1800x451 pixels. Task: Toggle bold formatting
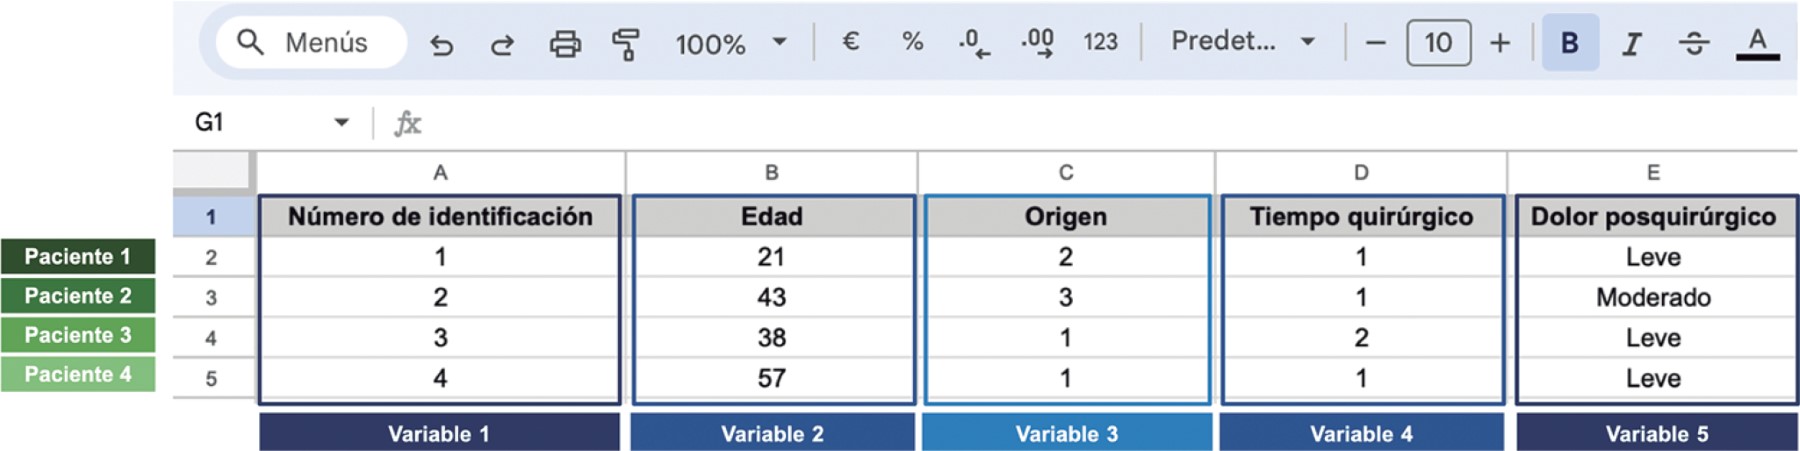[1570, 43]
